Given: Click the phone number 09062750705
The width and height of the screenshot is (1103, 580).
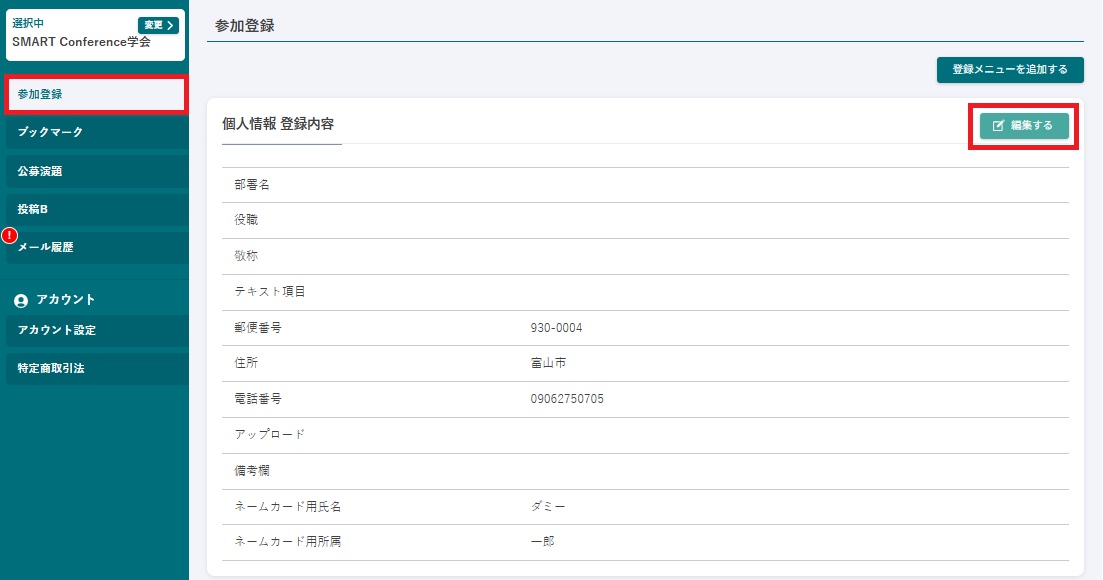Looking at the screenshot, I should coord(567,399).
